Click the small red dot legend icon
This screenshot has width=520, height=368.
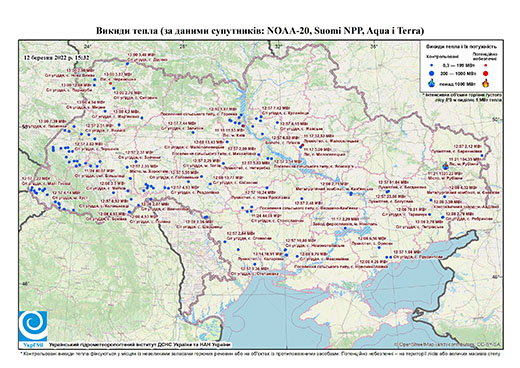[486, 66]
